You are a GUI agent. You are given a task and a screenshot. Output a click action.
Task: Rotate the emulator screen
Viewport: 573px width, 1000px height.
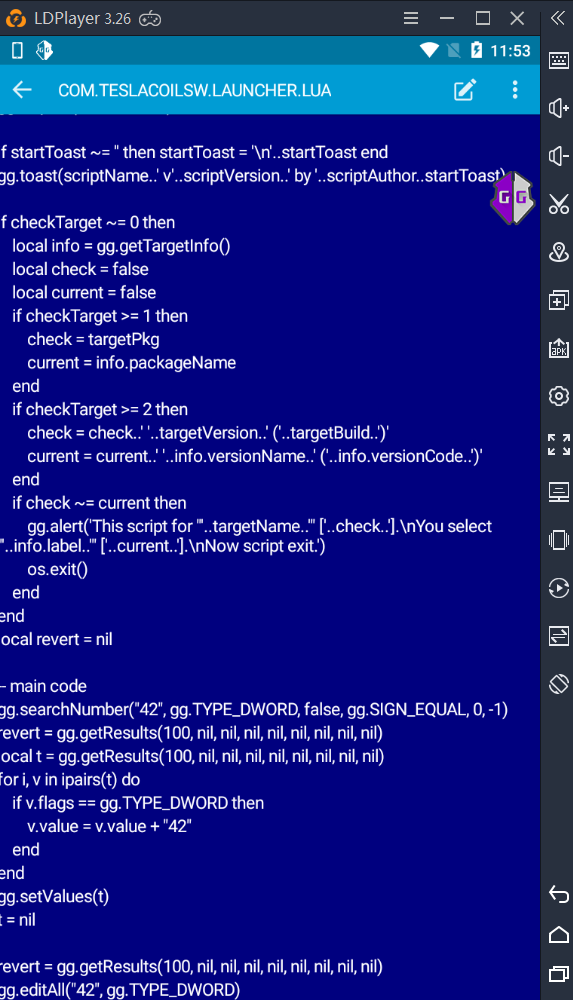click(559, 684)
